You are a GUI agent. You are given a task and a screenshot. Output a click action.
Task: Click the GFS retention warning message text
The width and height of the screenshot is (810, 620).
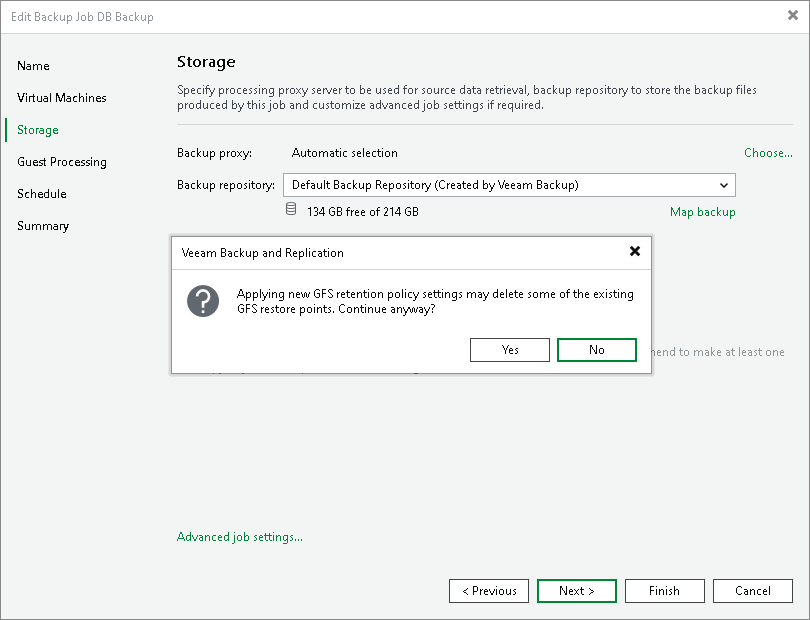coord(435,301)
